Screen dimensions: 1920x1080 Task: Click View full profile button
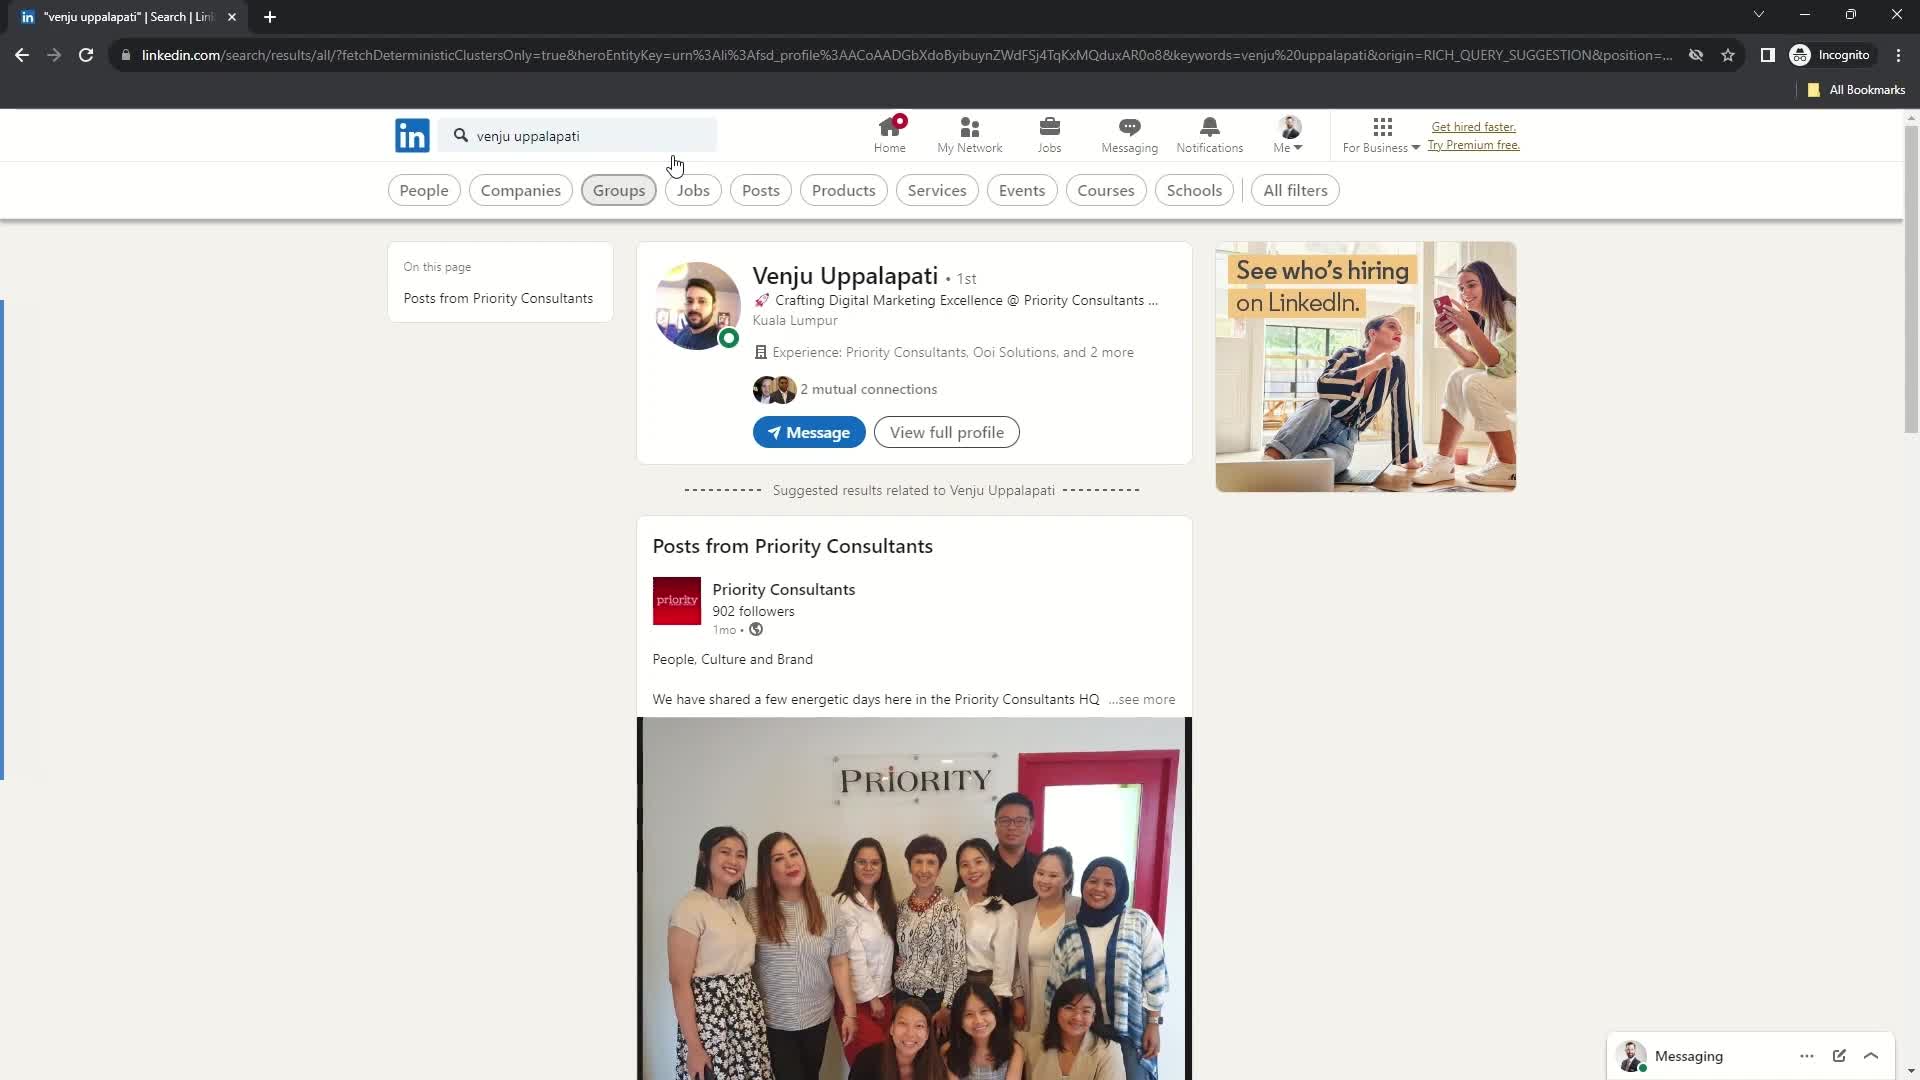click(x=947, y=433)
